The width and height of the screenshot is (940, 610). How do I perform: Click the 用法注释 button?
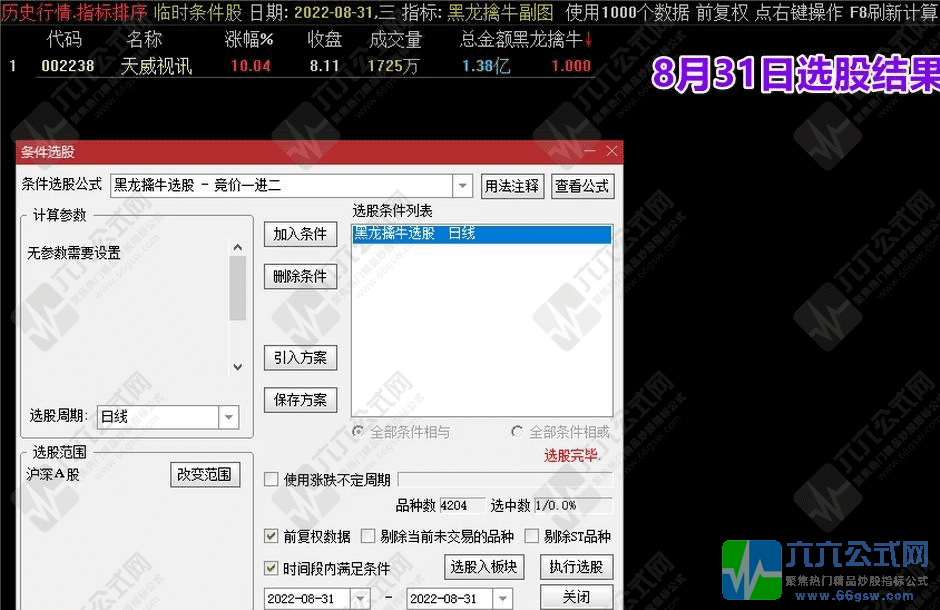[512, 186]
